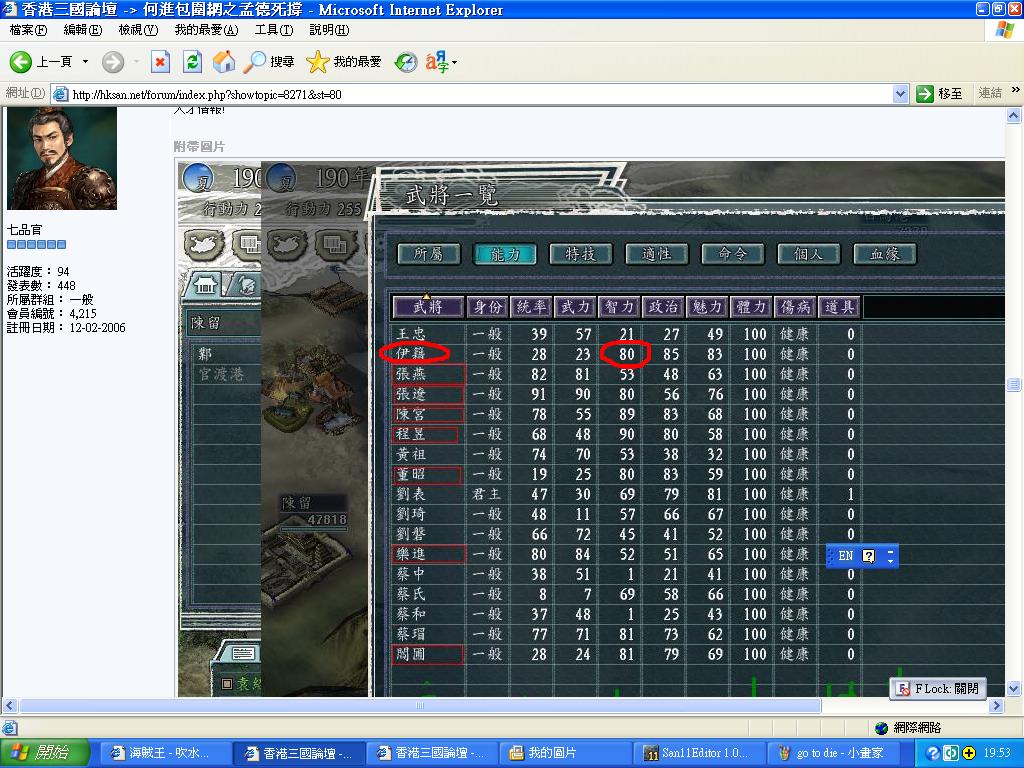Open the 檔案(F) menu

(x=28, y=30)
